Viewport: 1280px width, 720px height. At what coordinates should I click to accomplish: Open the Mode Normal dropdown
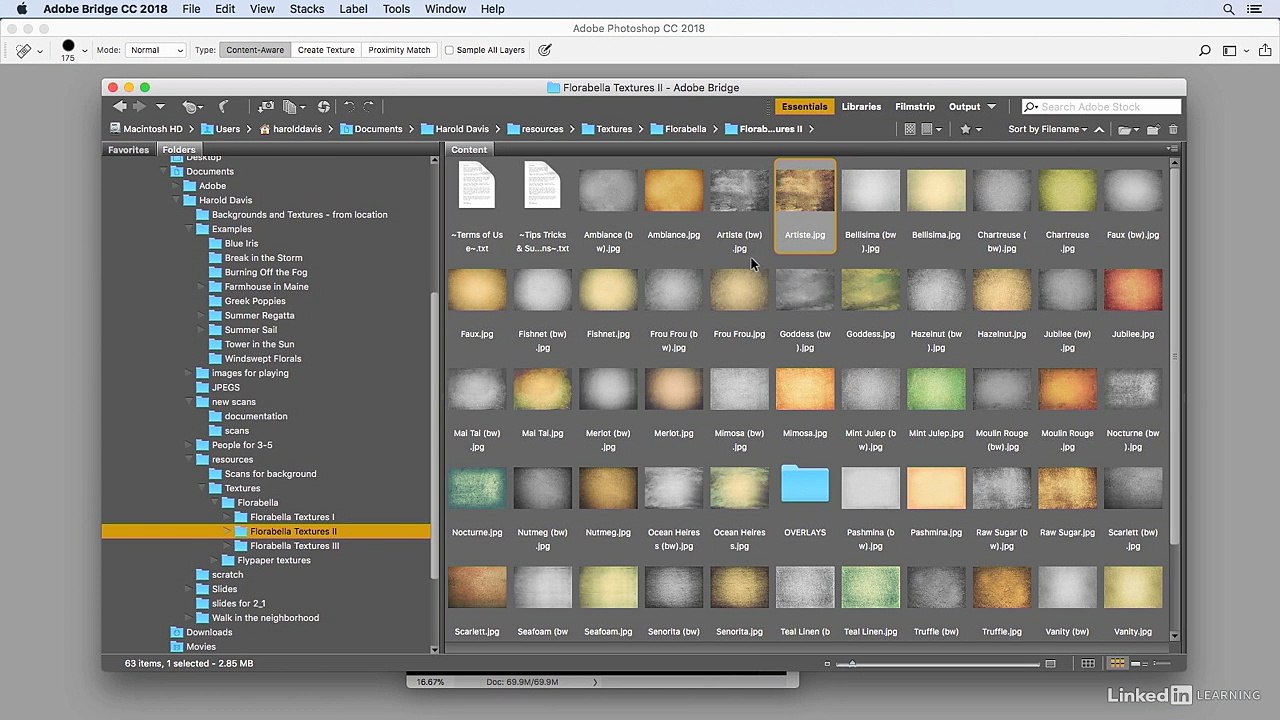point(155,50)
